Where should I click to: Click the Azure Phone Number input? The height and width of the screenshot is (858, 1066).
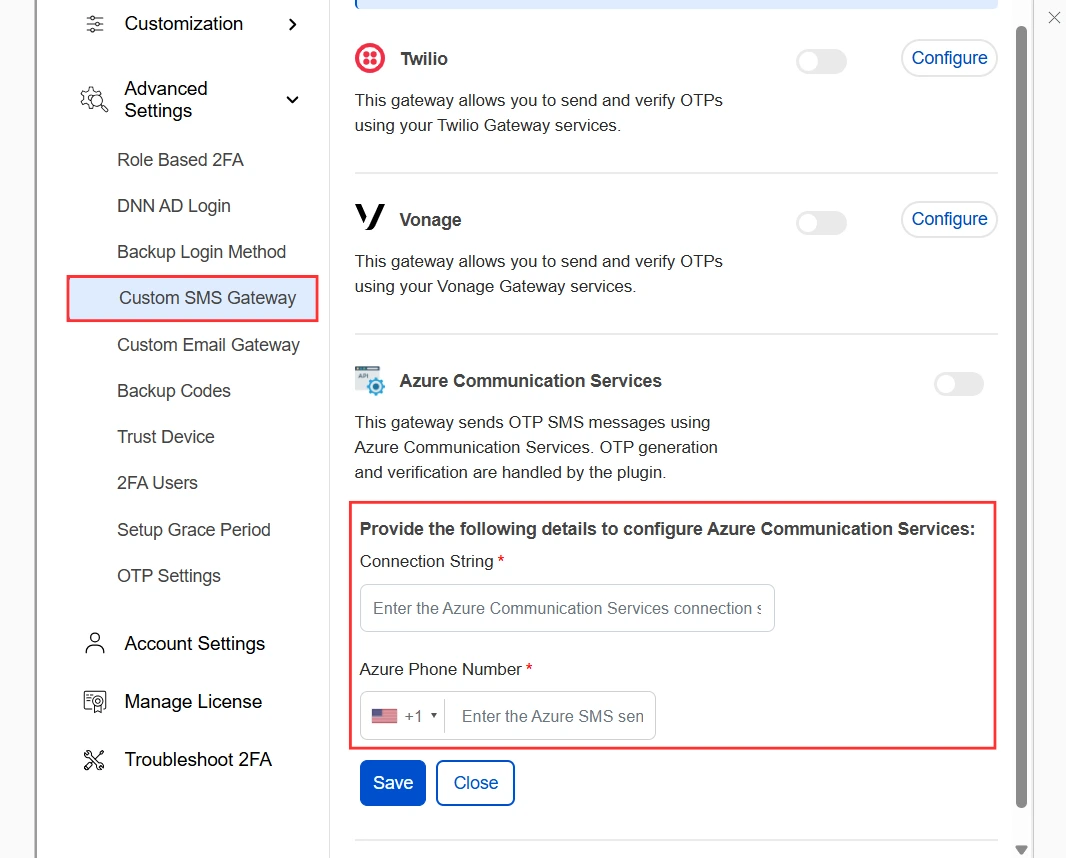(552, 716)
